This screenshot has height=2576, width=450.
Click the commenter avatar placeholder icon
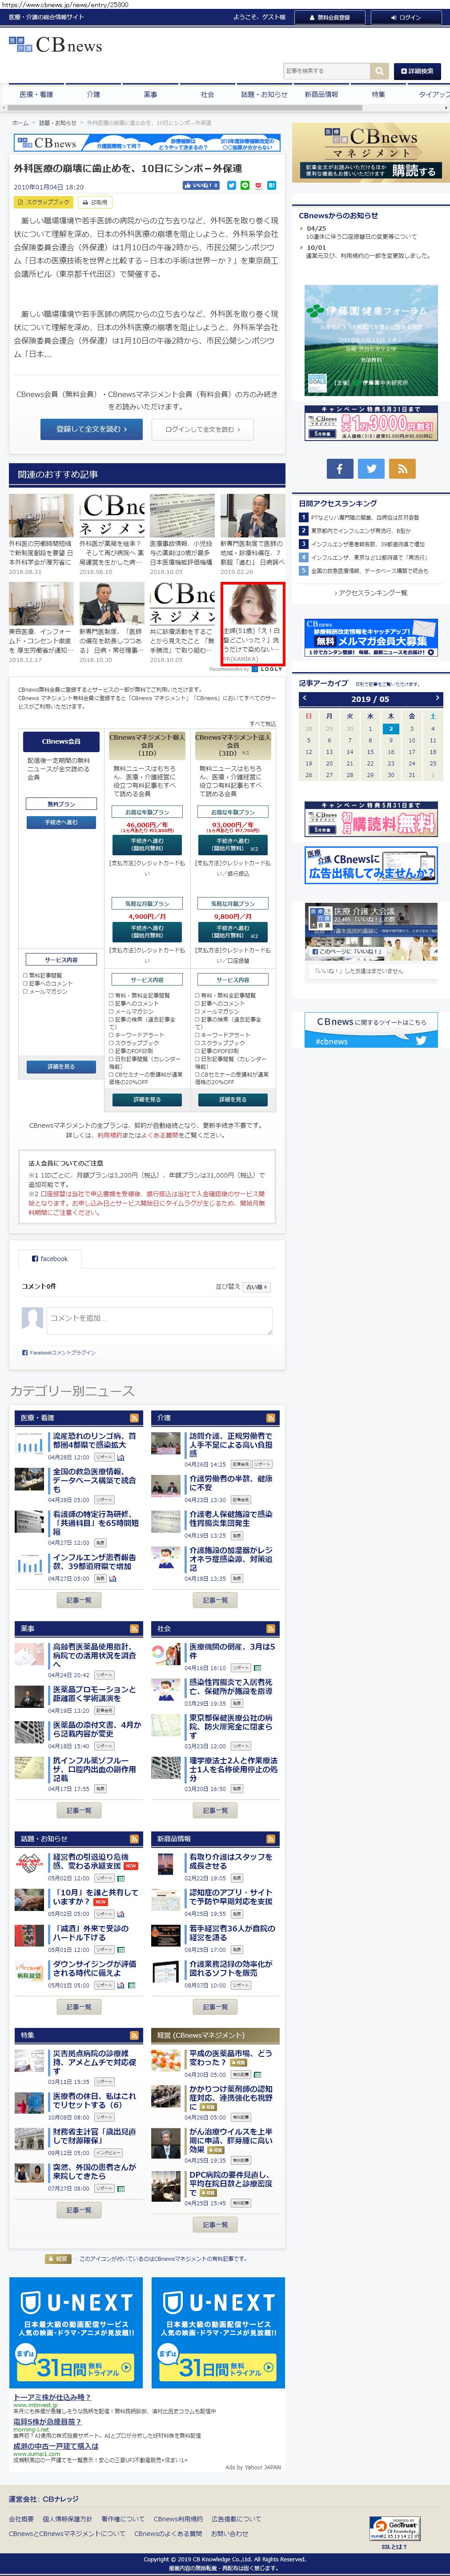(x=32, y=1319)
